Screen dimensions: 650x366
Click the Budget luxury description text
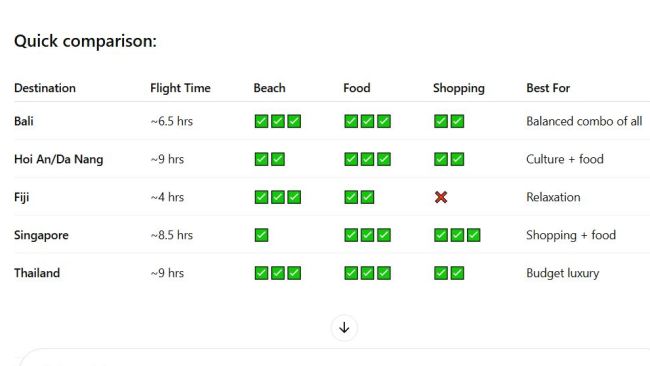click(563, 274)
